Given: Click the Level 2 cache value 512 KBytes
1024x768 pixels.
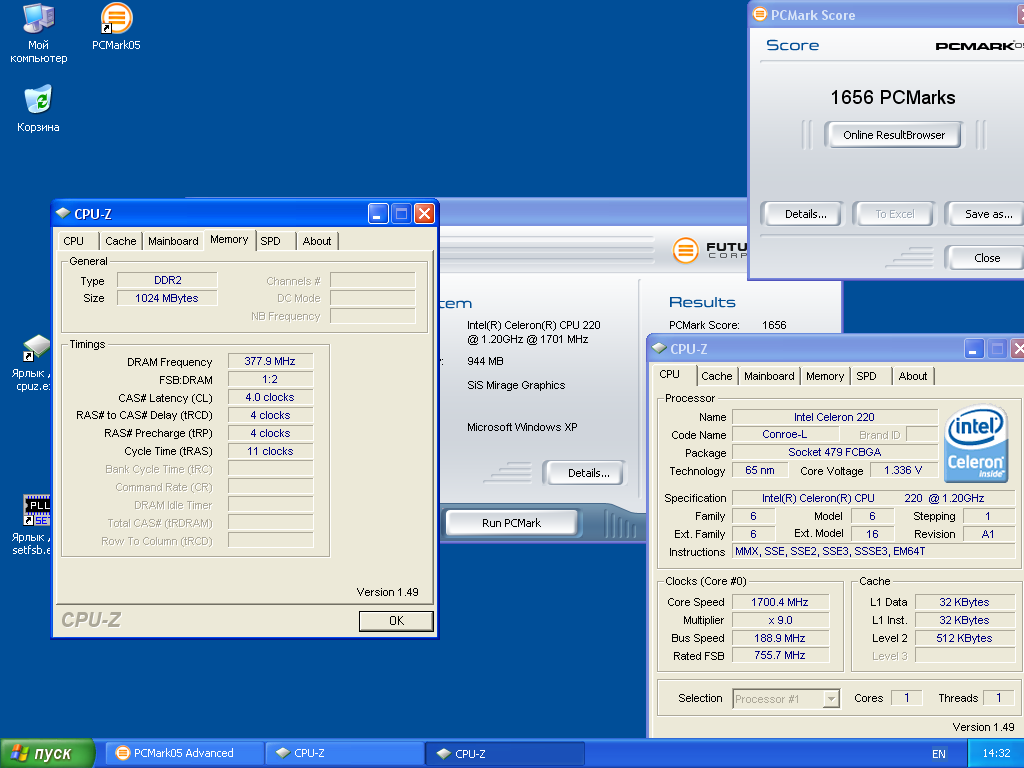Looking at the screenshot, I should (x=964, y=638).
